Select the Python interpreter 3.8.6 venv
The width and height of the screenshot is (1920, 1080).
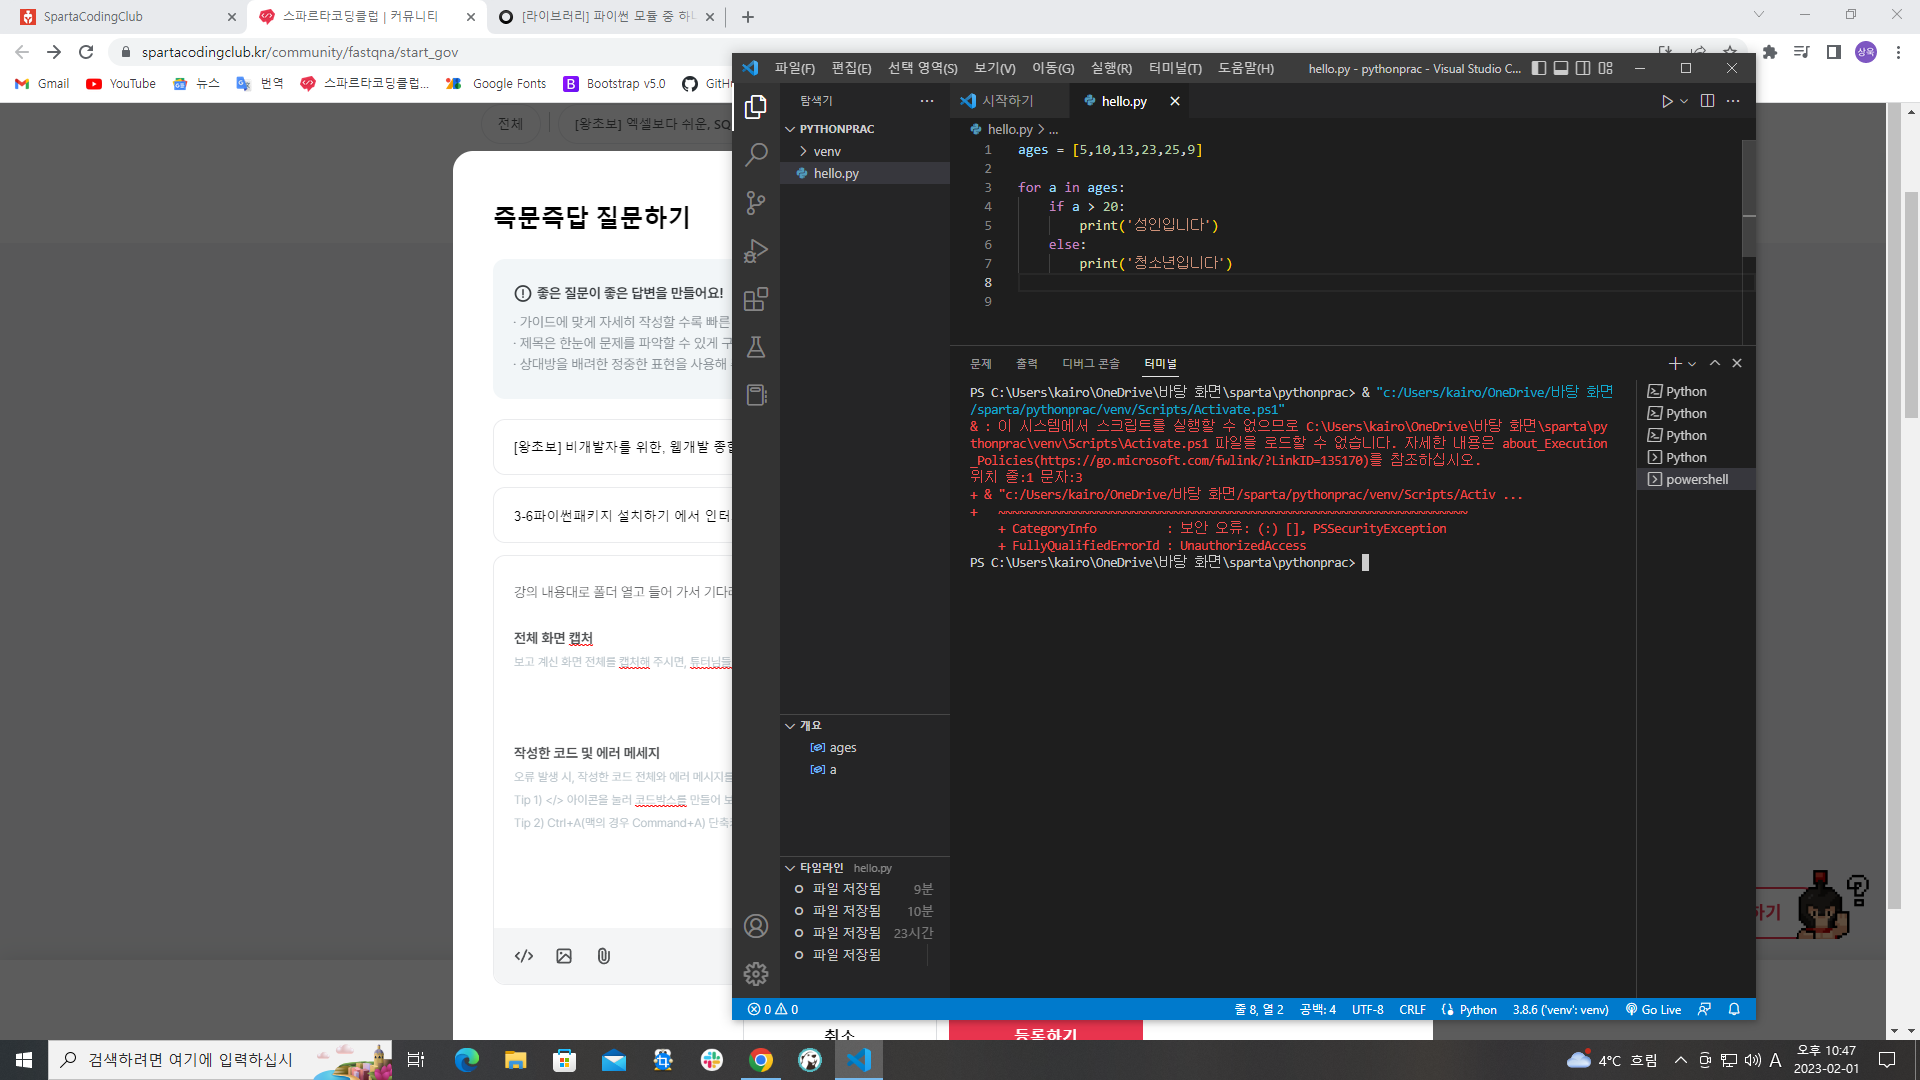[1560, 1009]
